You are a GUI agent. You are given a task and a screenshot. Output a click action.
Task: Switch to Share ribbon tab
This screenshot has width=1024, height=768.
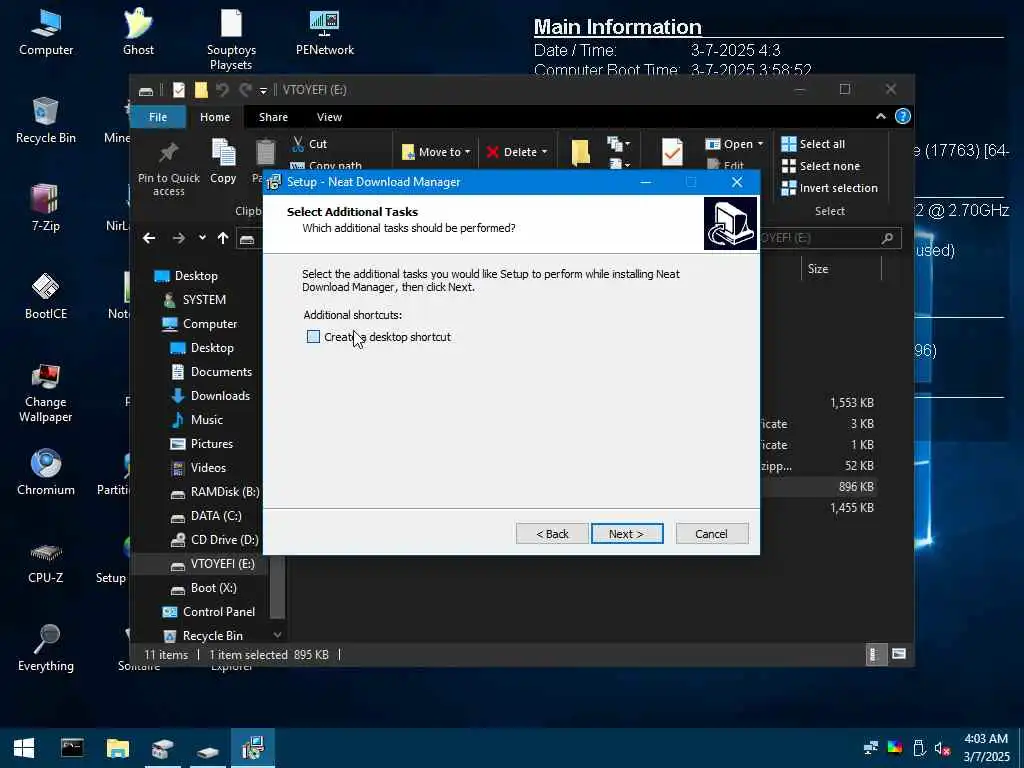point(273,117)
